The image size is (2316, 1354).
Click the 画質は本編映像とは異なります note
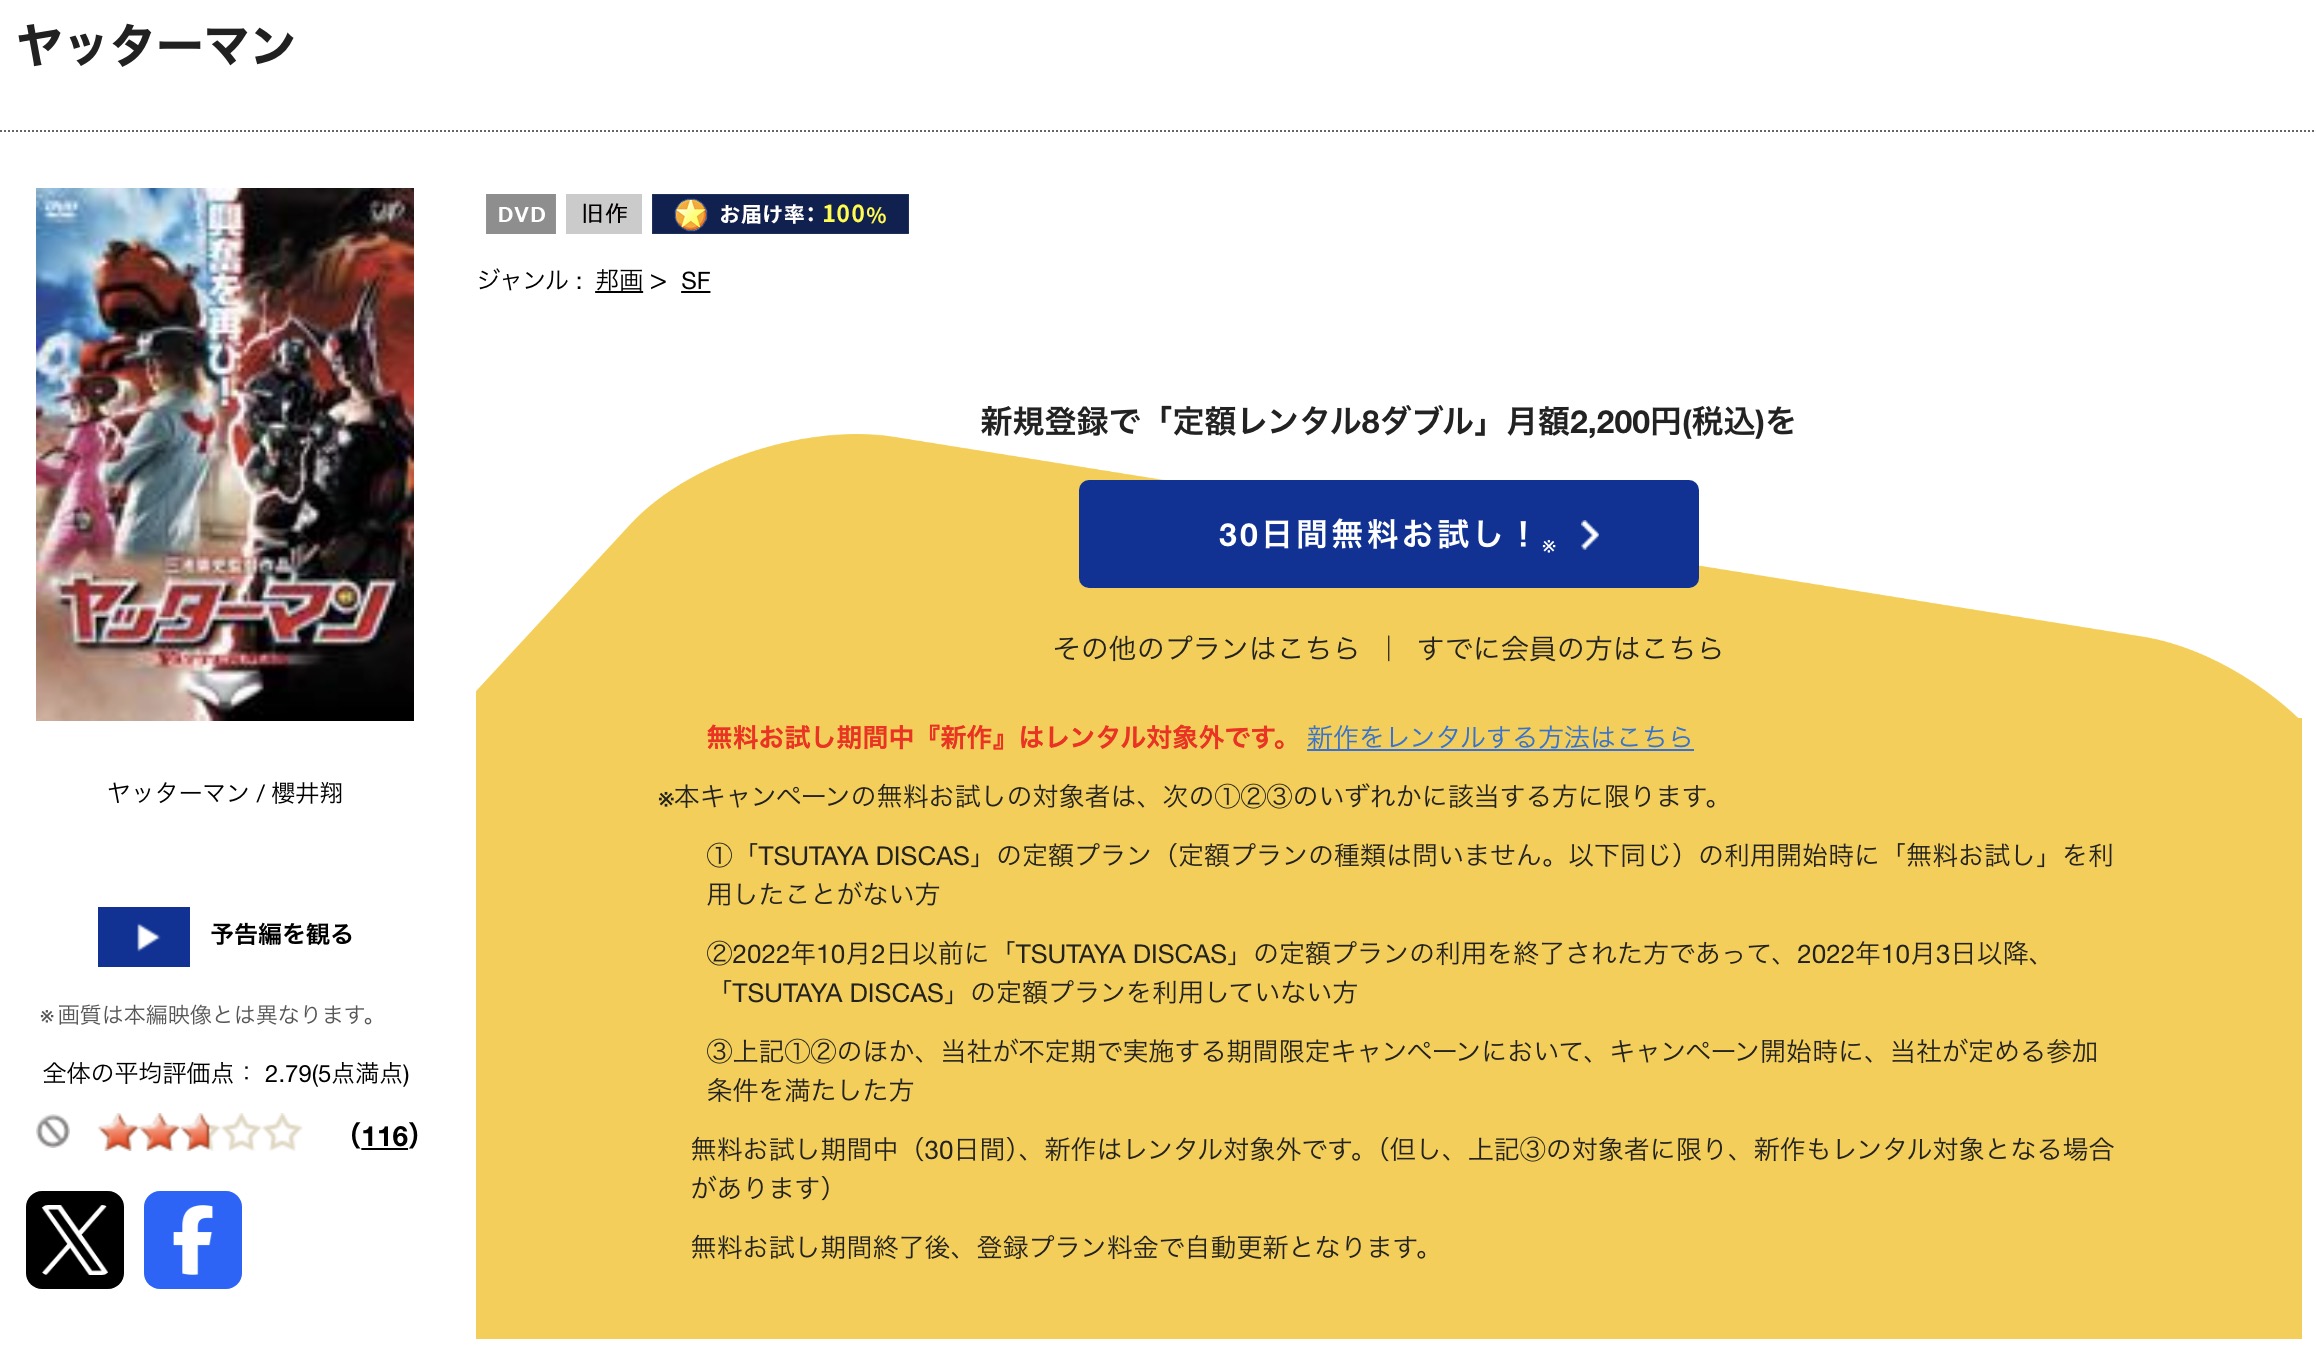[x=208, y=1014]
